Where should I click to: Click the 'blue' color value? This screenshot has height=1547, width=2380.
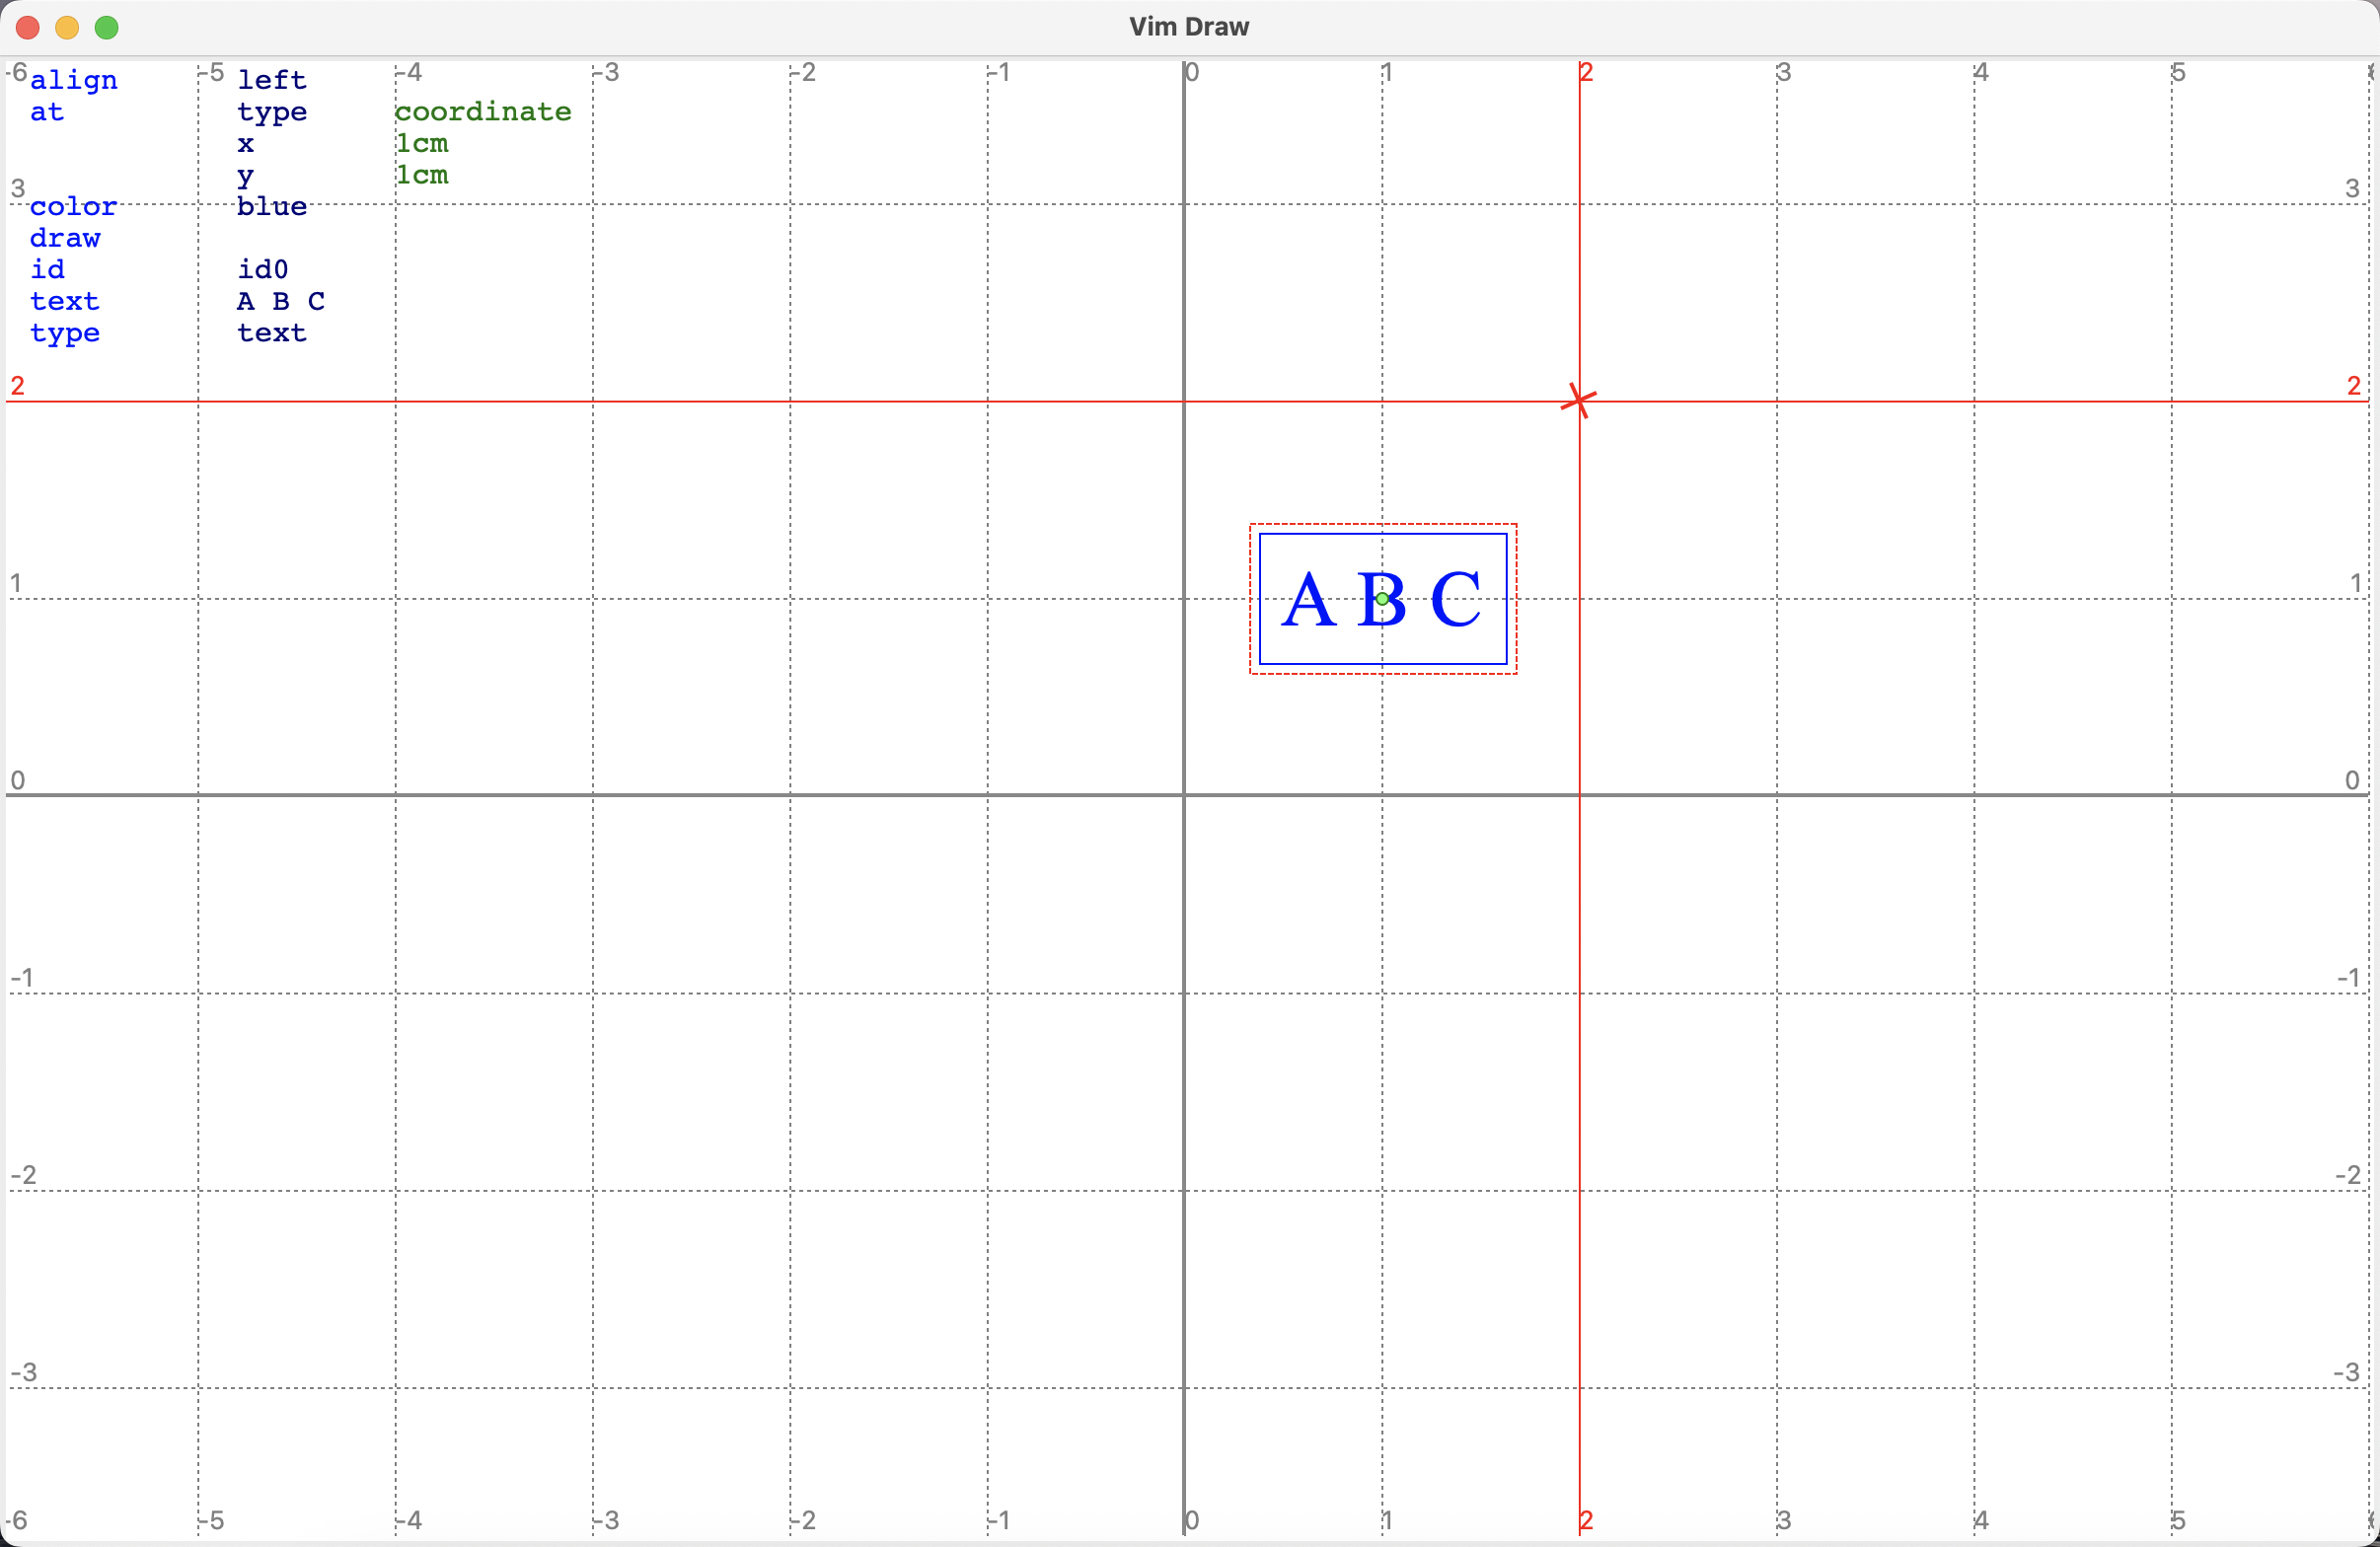click(271, 207)
